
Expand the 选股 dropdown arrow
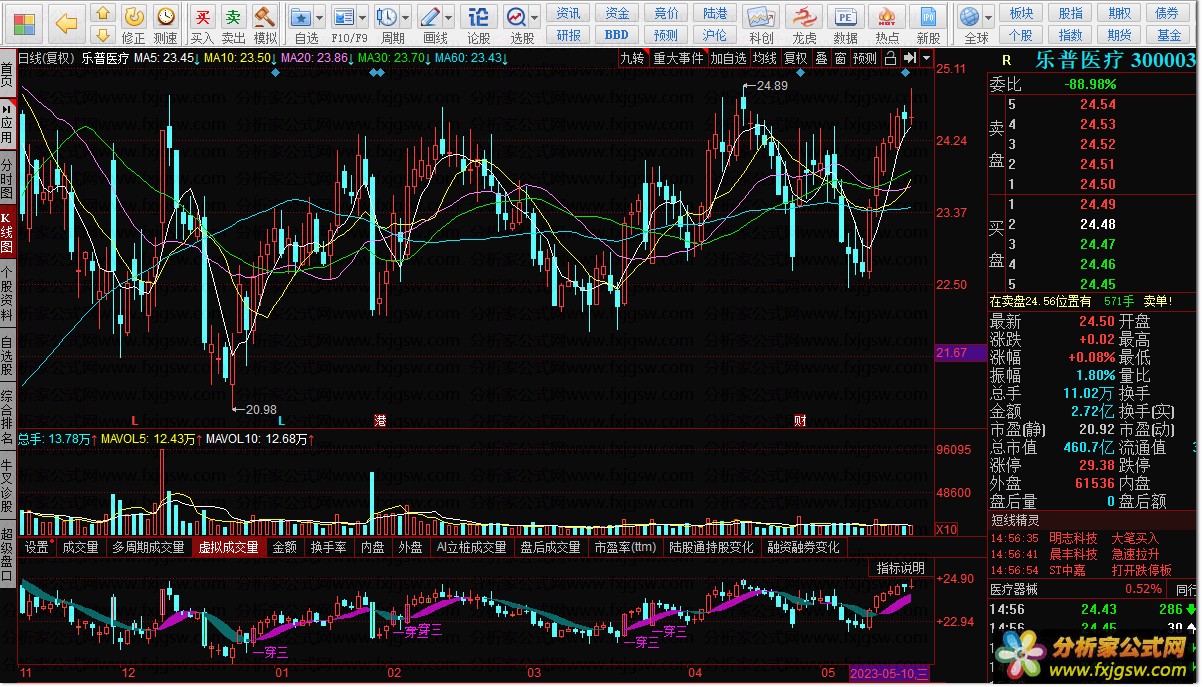(535, 17)
